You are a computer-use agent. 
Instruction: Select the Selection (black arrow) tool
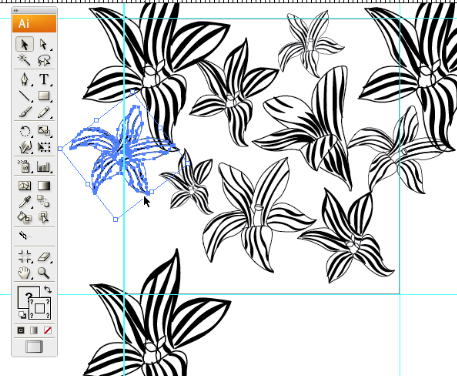pyautogui.click(x=25, y=44)
